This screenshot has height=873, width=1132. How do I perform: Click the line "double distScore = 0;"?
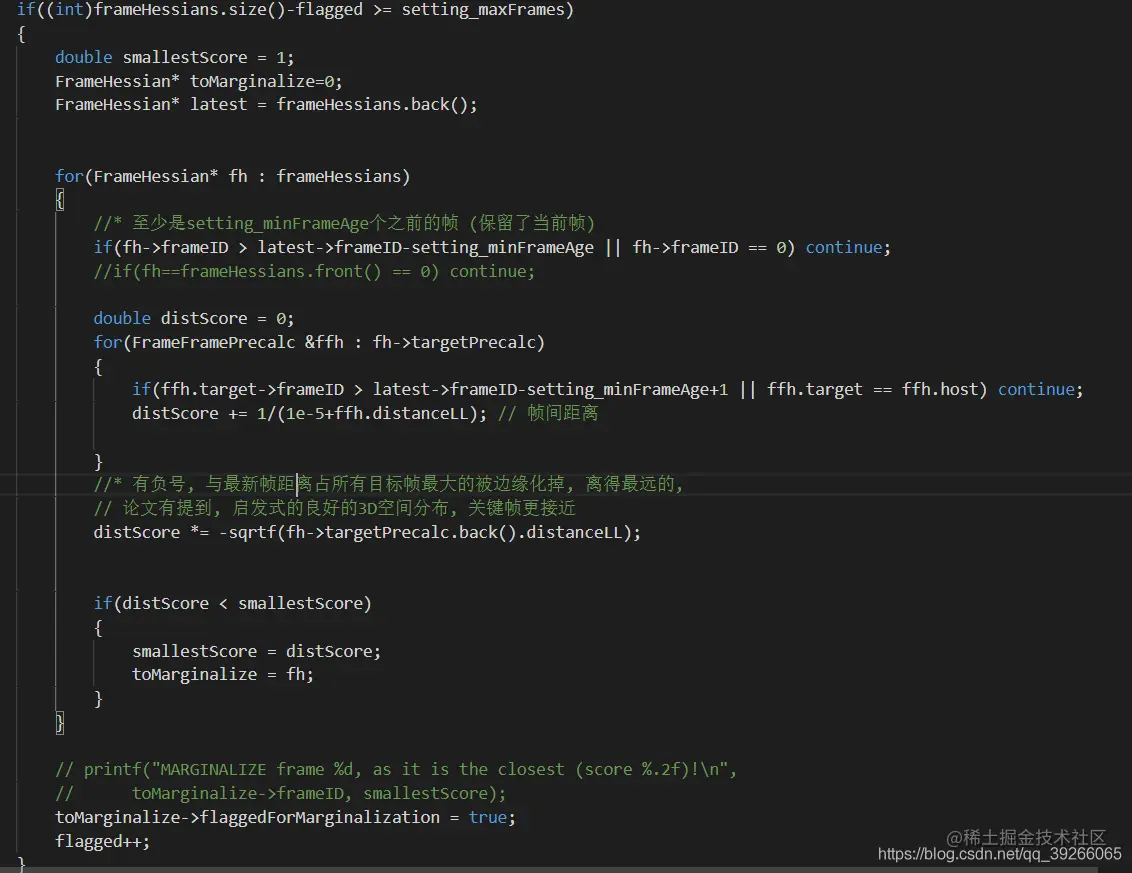(x=193, y=318)
